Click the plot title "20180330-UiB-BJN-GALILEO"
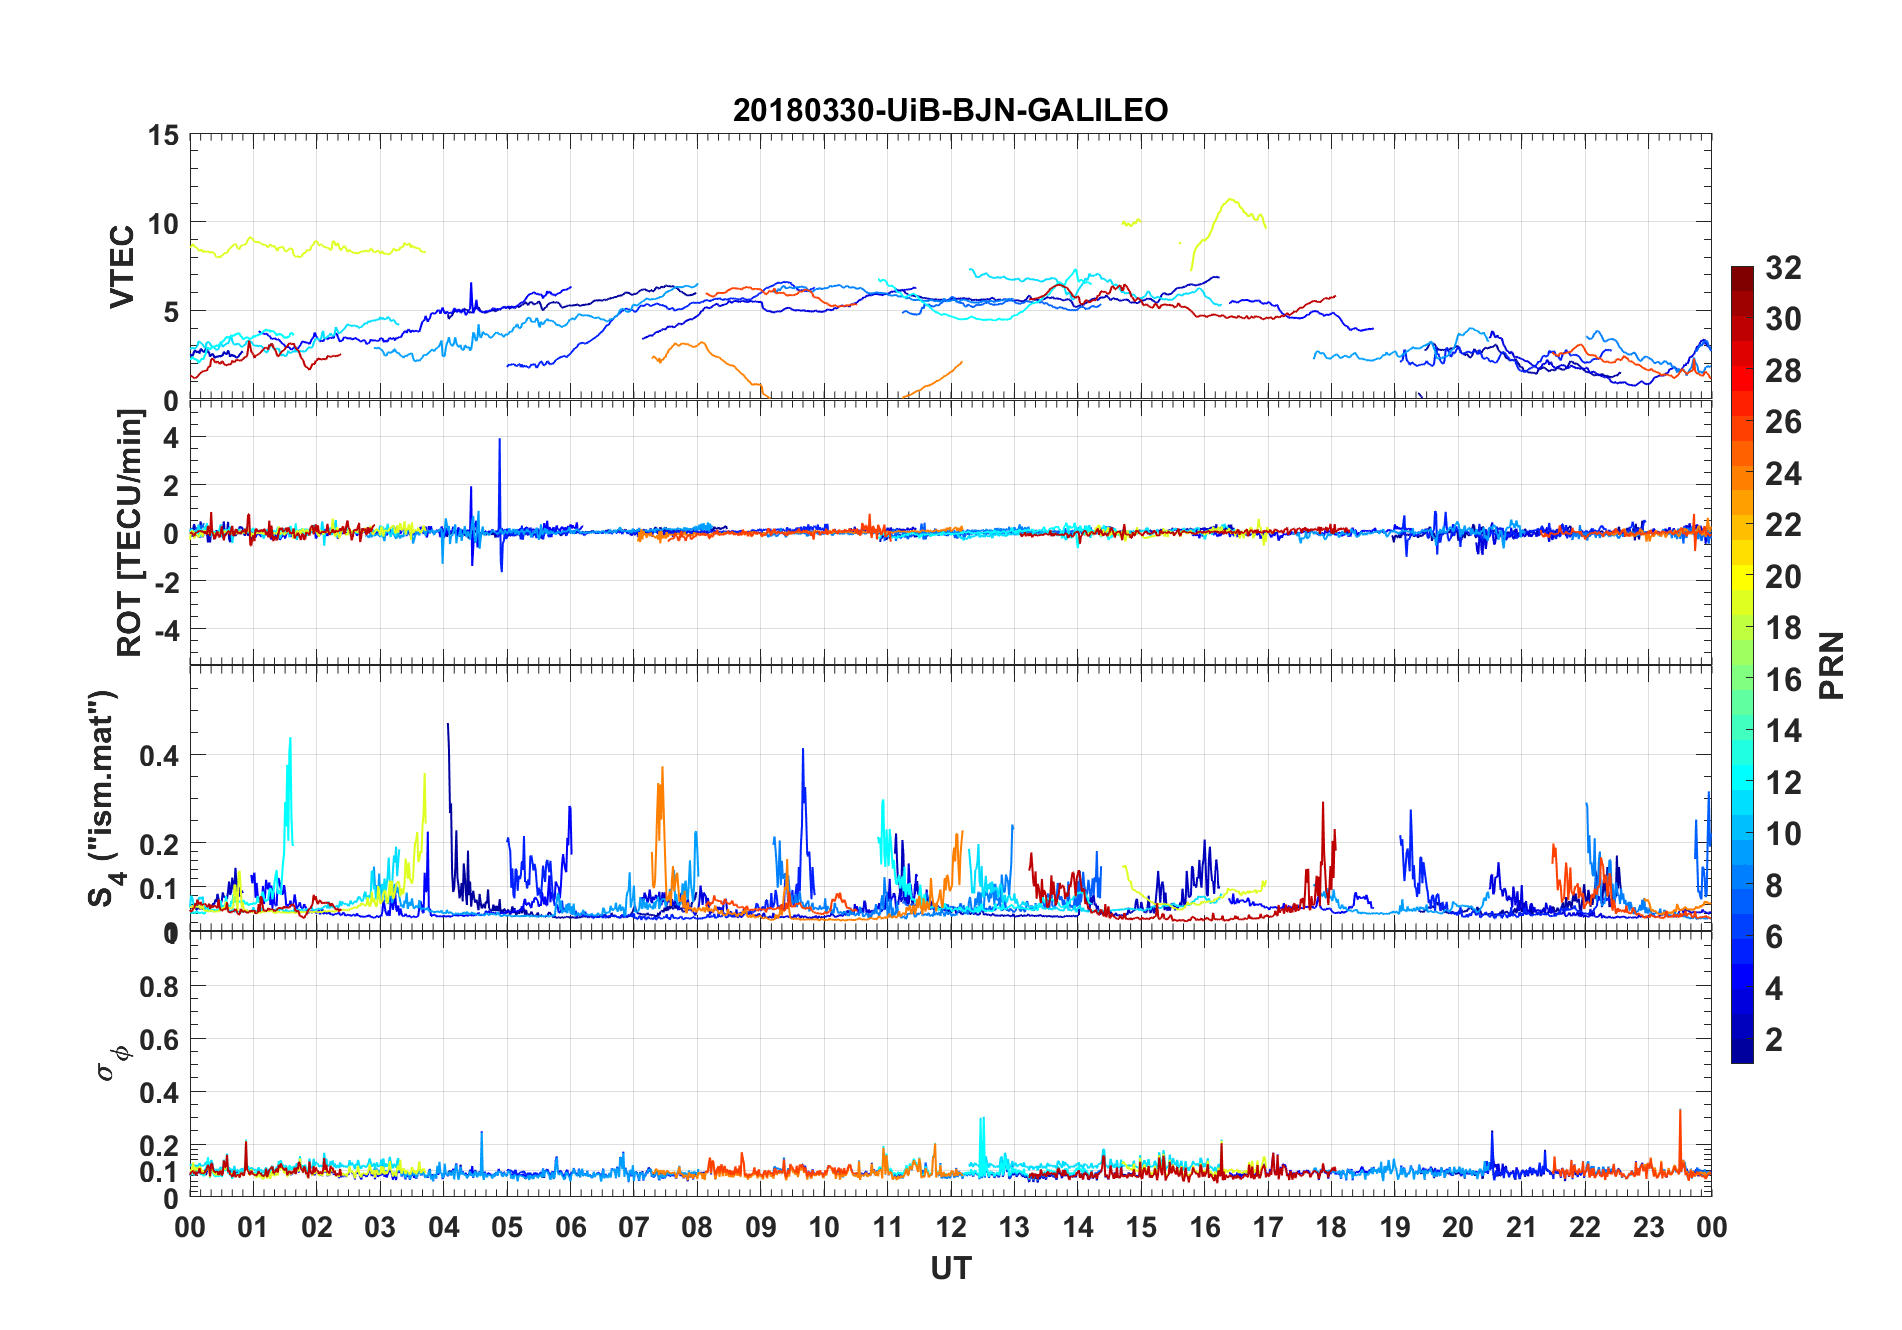Viewport: 1902px width, 1330px height. (950, 110)
